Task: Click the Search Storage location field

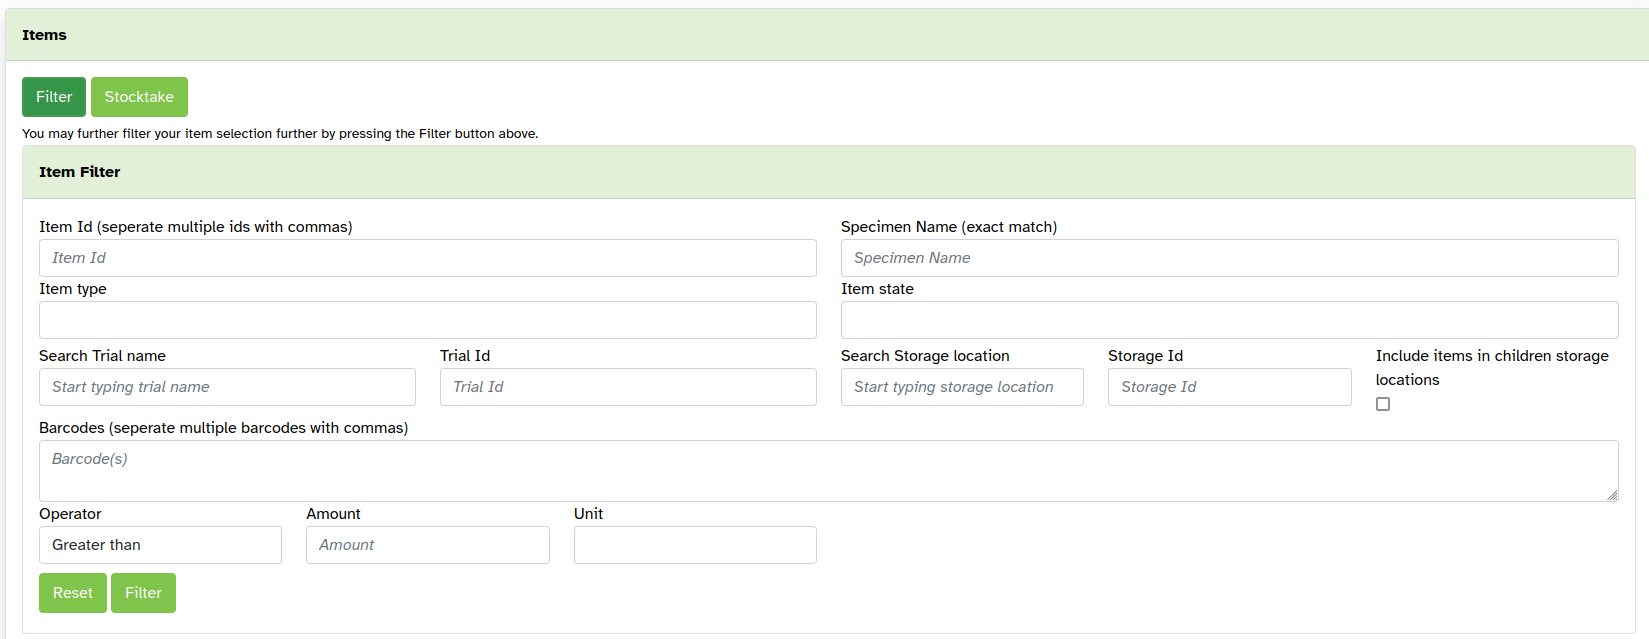Action: (962, 387)
